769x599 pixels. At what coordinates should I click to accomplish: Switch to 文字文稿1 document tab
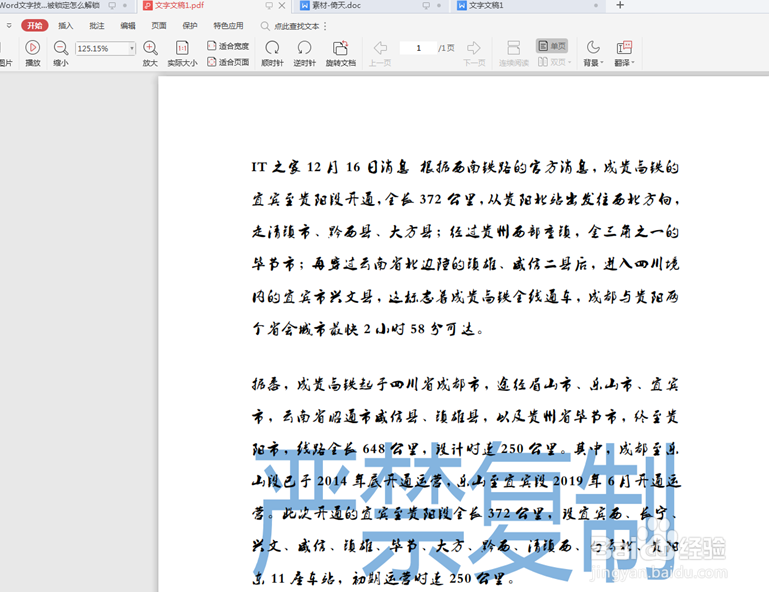pos(486,5)
